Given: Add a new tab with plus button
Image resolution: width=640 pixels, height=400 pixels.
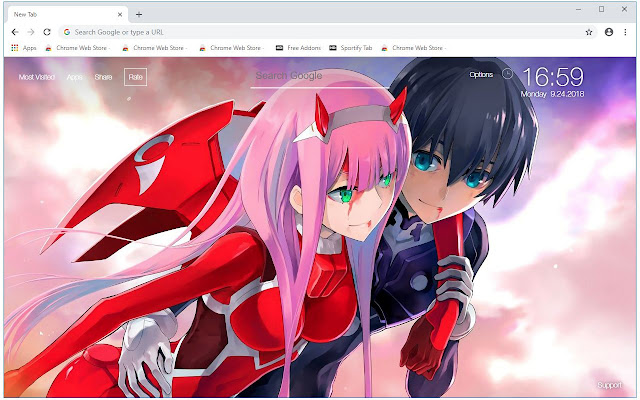Looking at the screenshot, I should 139,14.
